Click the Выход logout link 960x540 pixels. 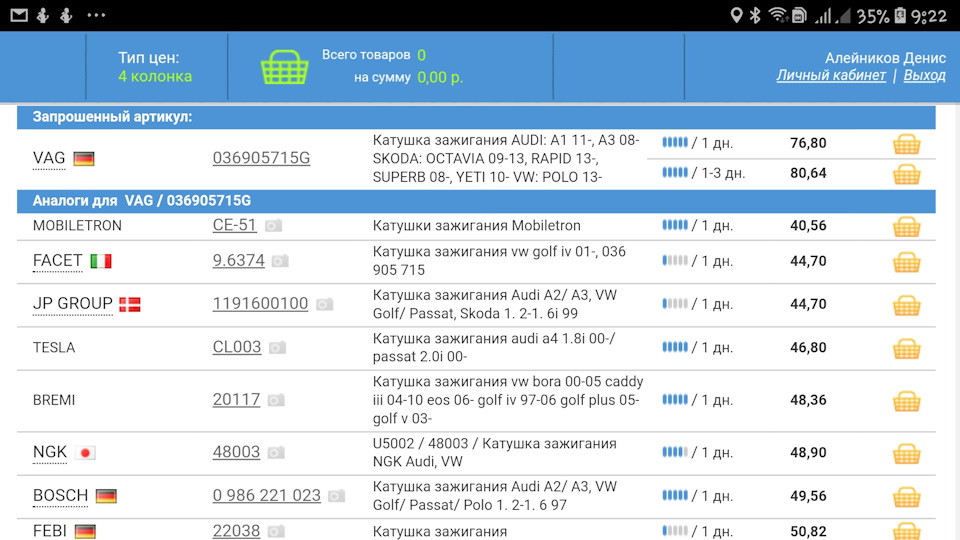924,75
